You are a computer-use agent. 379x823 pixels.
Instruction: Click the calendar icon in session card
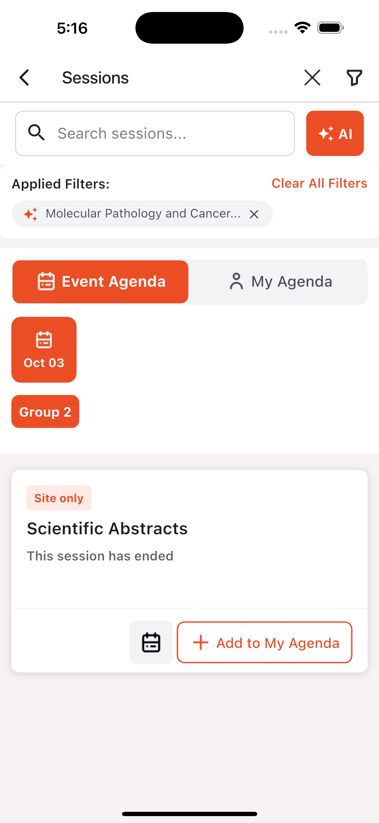[x=151, y=642]
